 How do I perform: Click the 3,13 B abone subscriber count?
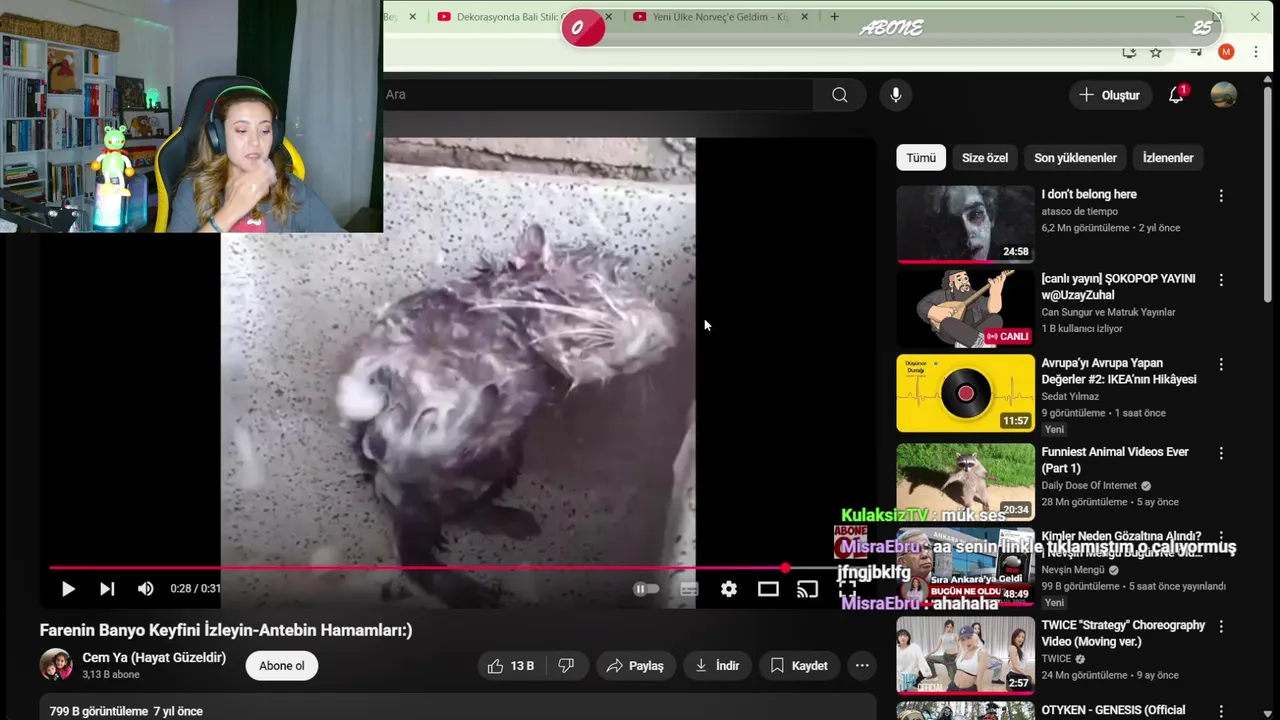[x=111, y=675]
